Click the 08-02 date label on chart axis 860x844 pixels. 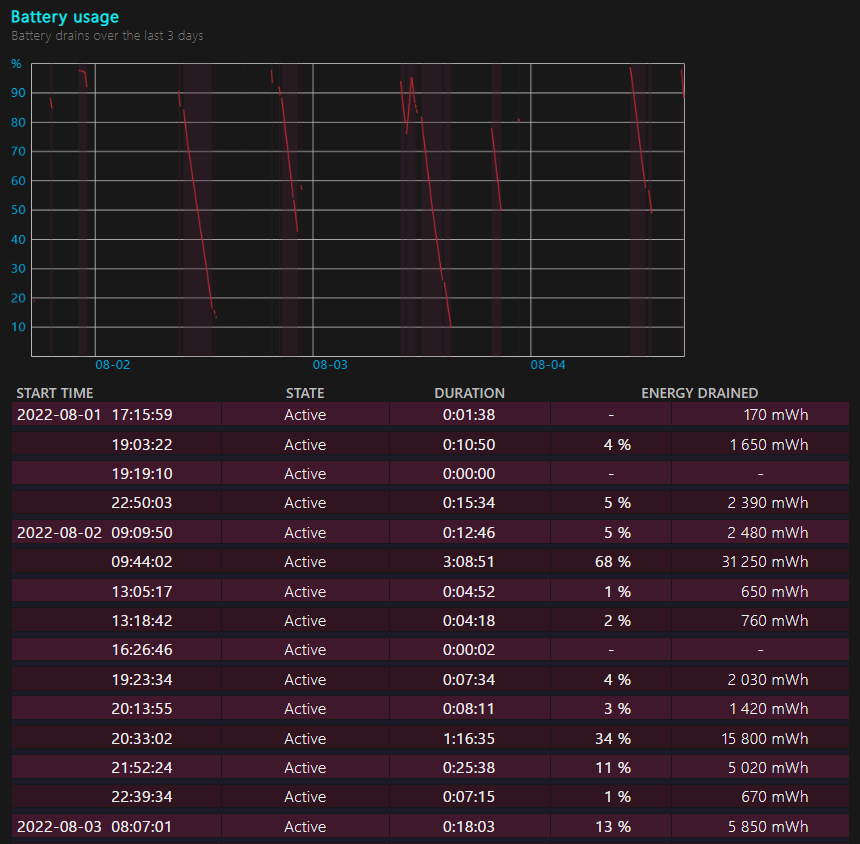[x=112, y=365]
